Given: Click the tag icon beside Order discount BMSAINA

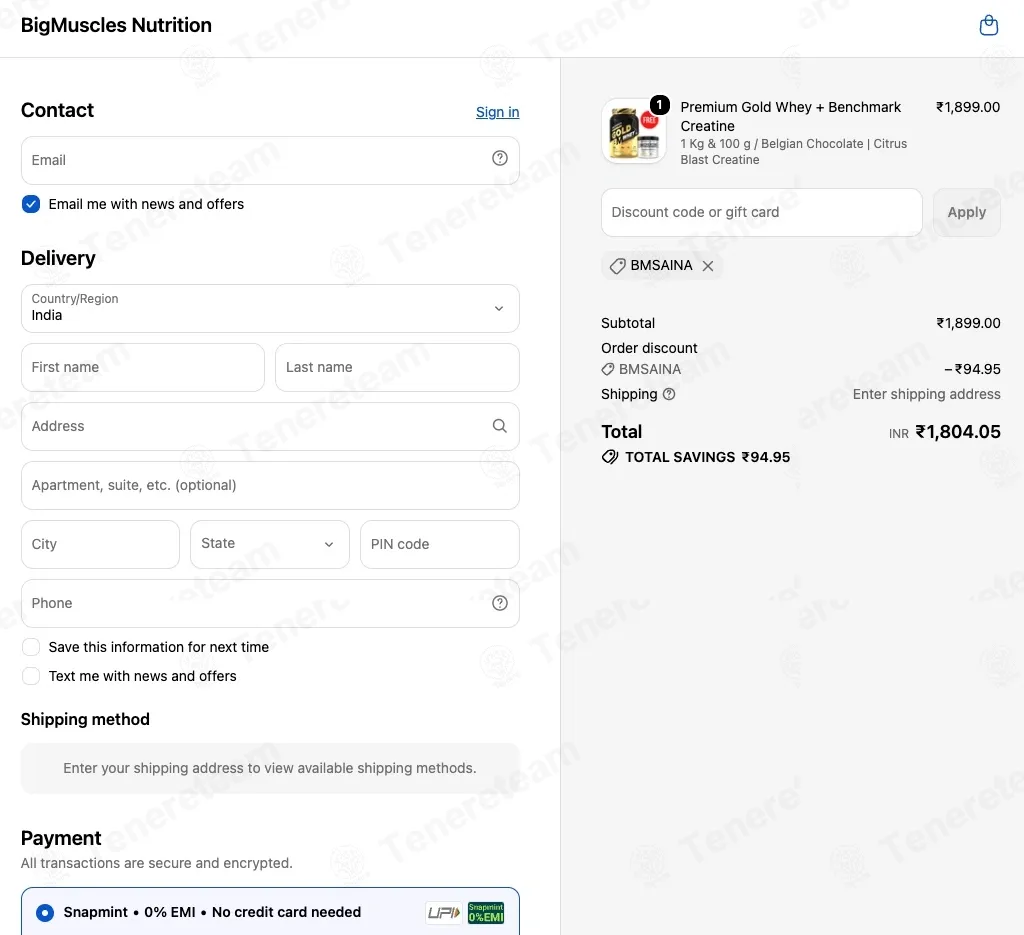Looking at the screenshot, I should coord(607,370).
